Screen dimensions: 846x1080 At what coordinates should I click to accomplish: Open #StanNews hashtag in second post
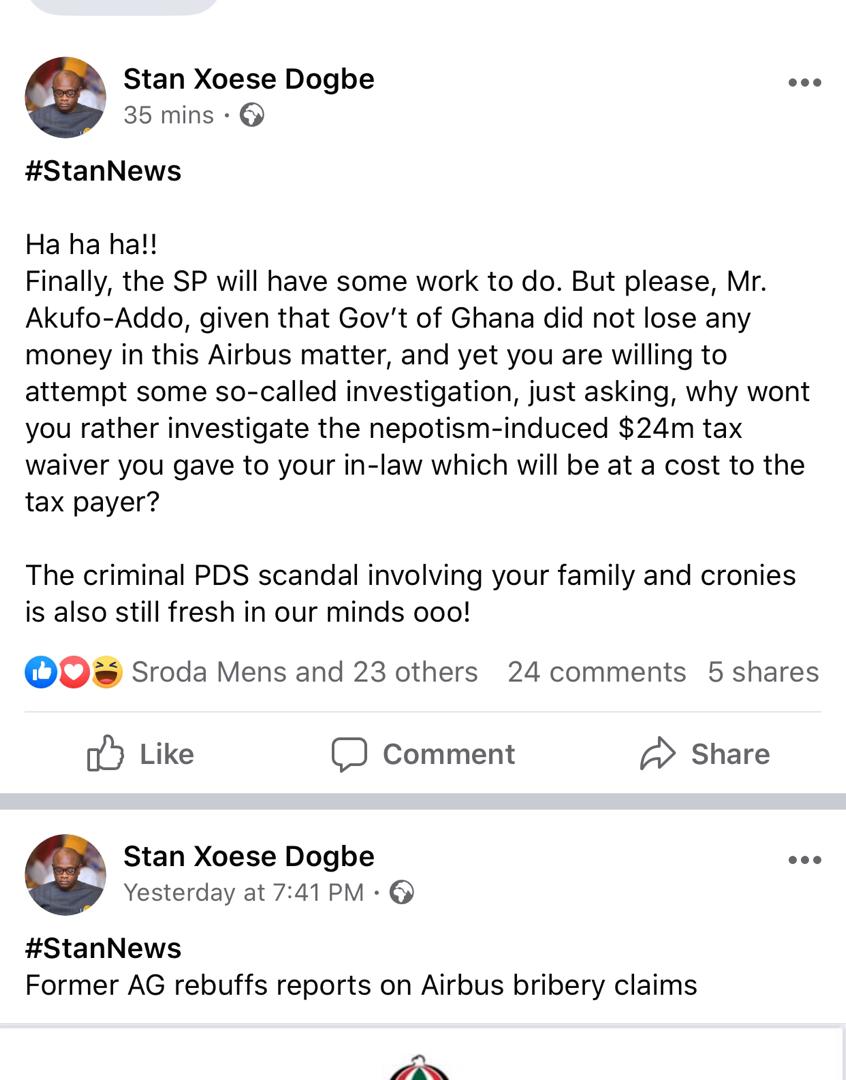(103, 948)
